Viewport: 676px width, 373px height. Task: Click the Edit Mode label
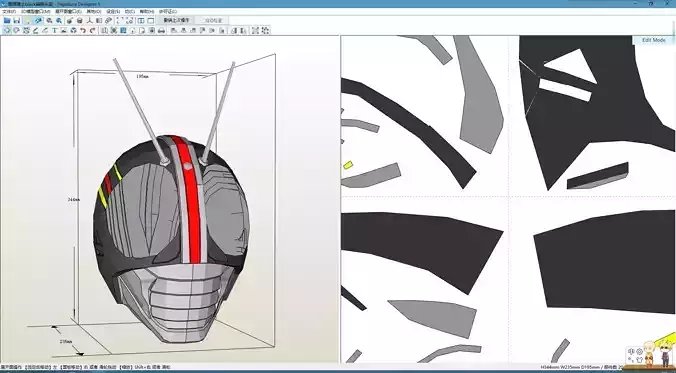(x=654, y=40)
